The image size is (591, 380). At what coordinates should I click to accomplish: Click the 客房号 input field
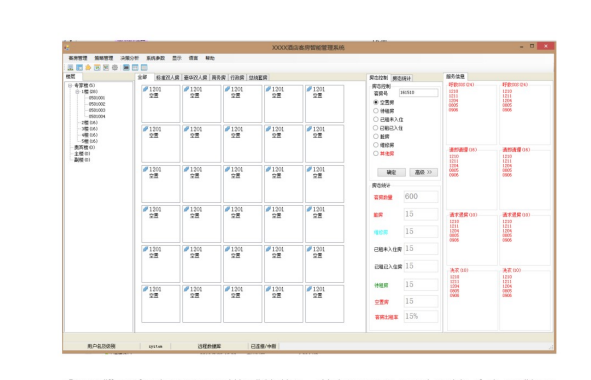[418, 93]
